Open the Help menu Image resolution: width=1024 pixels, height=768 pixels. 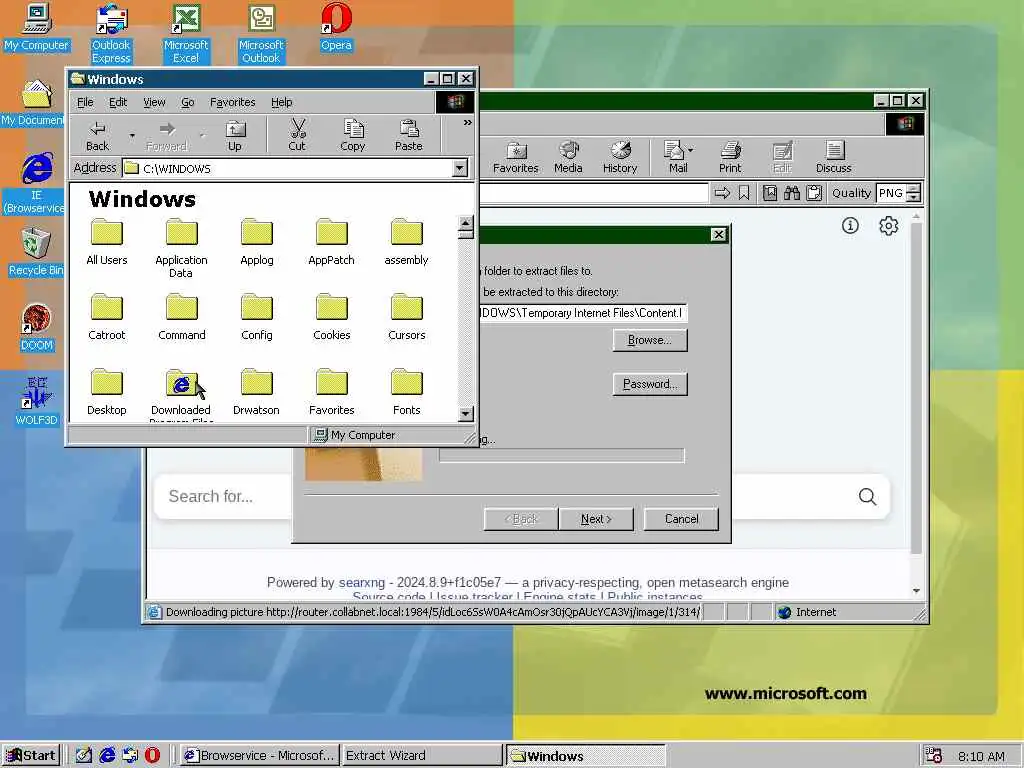tap(281, 103)
